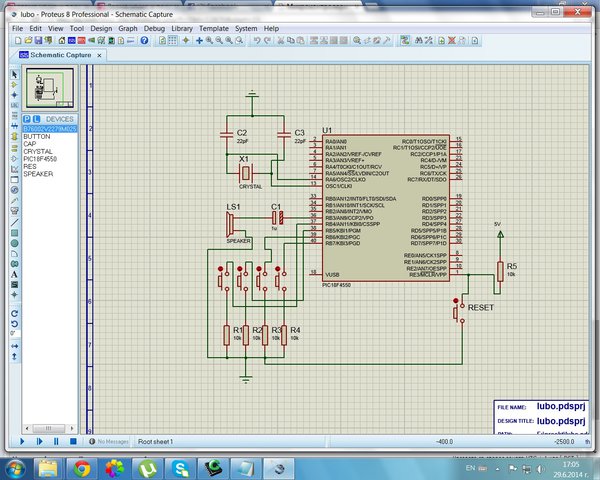Viewport: 600px width, 480px height.
Task: Click the Pause simulation button
Action: click(56, 441)
